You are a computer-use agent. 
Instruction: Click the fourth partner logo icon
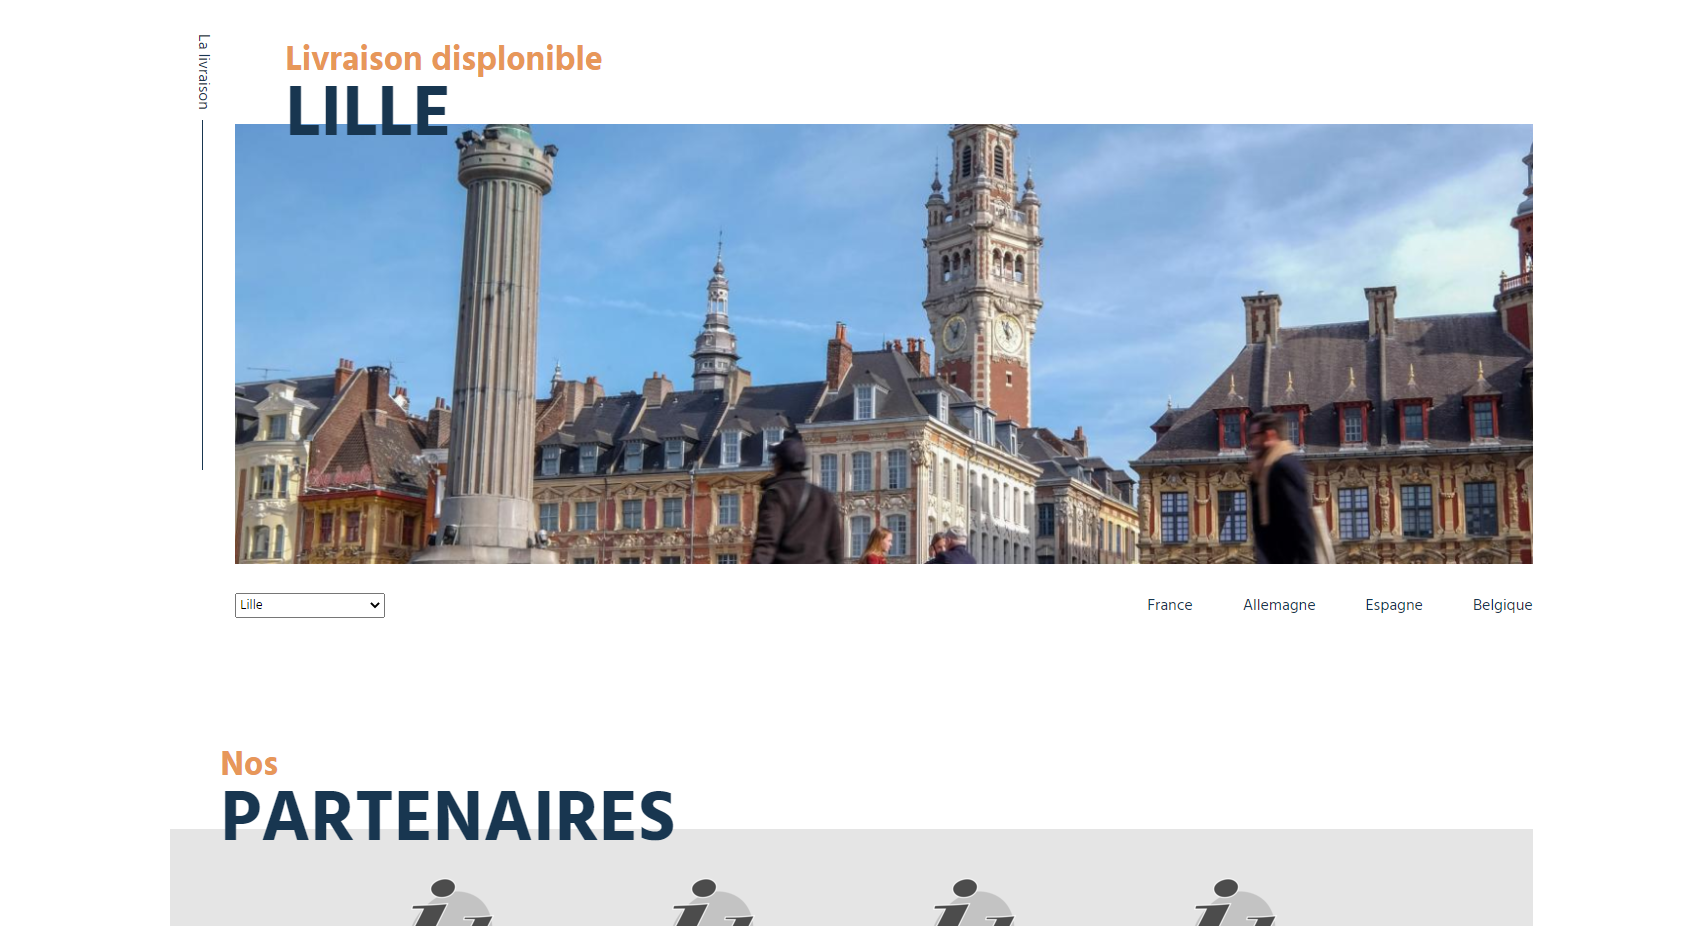pyautogui.click(x=1235, y=903)
